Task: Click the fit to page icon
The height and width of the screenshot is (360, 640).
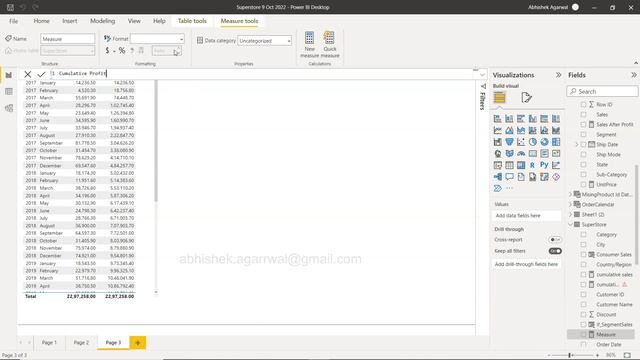Action: pos(627,355)
